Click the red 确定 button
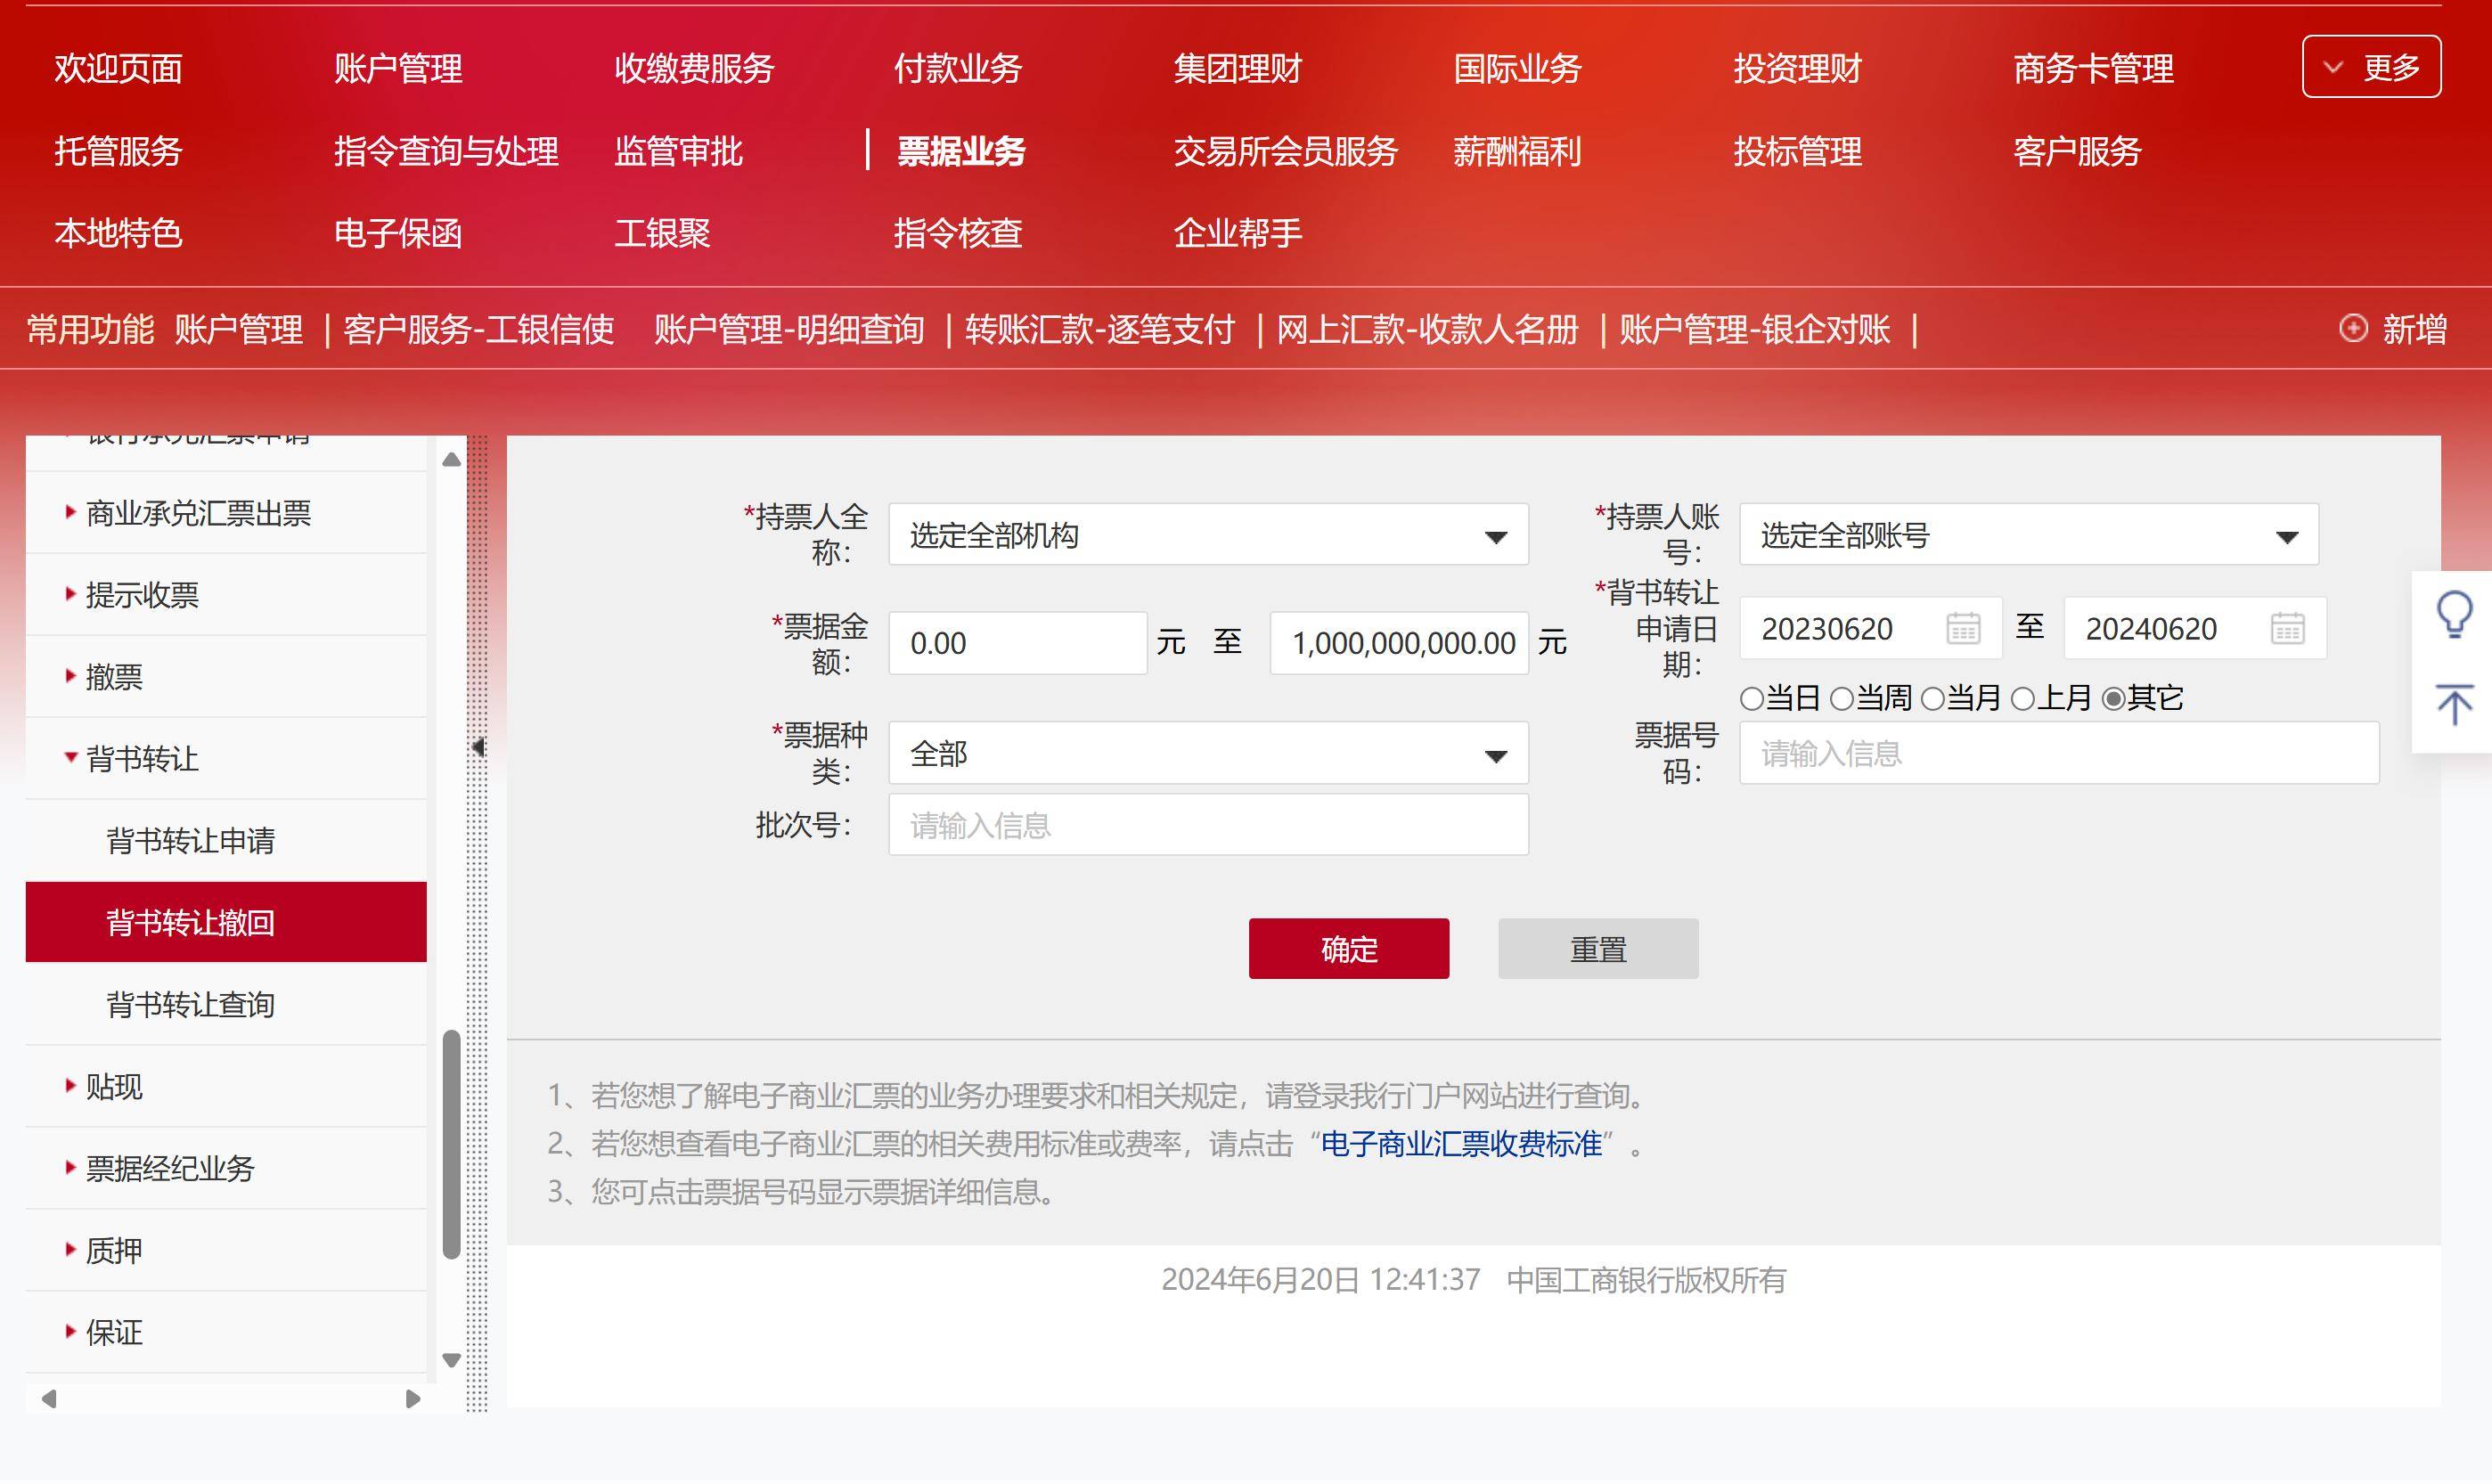This screenshot has width=2492, height=1484. [1348, 948]
